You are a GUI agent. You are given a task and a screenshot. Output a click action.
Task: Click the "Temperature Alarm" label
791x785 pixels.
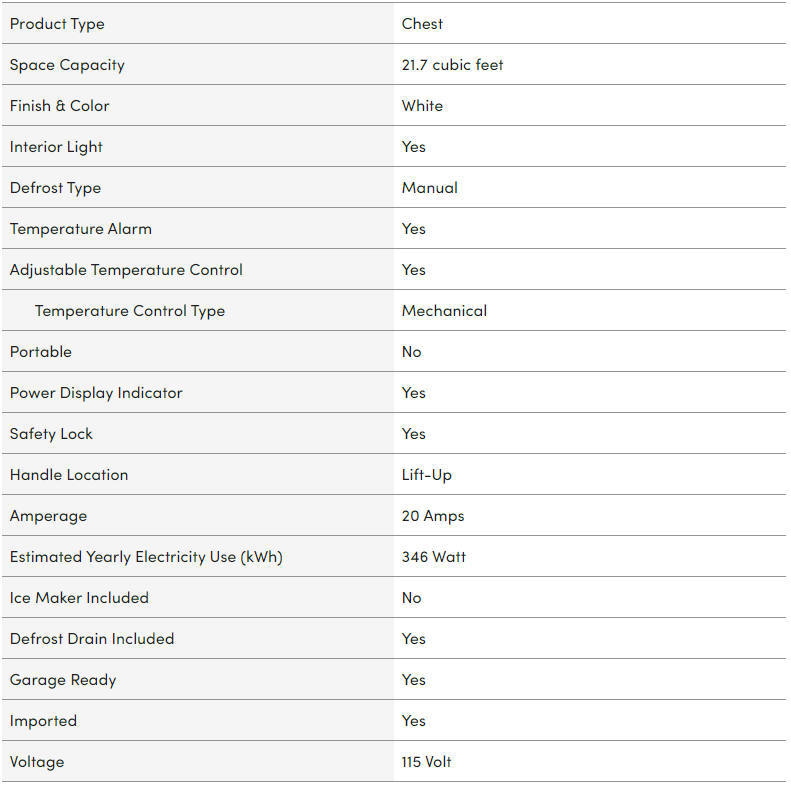[81, 229]
